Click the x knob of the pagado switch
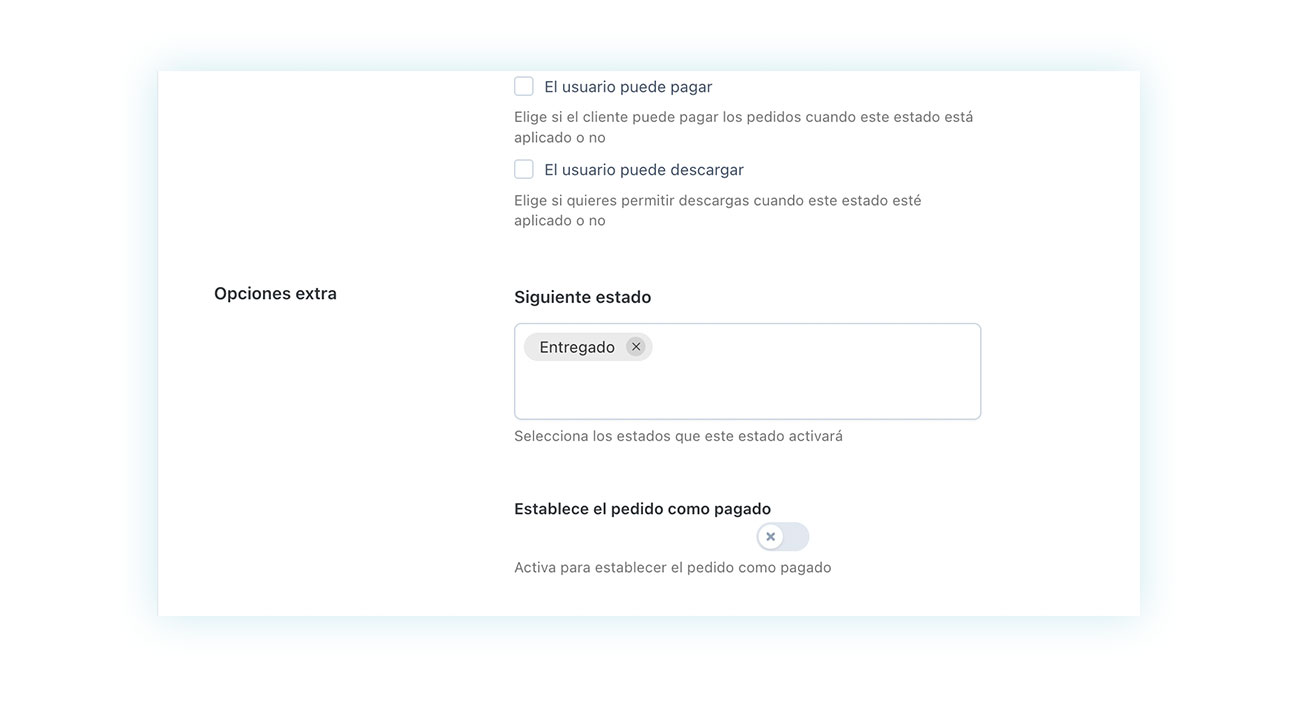 coord(770,537)
